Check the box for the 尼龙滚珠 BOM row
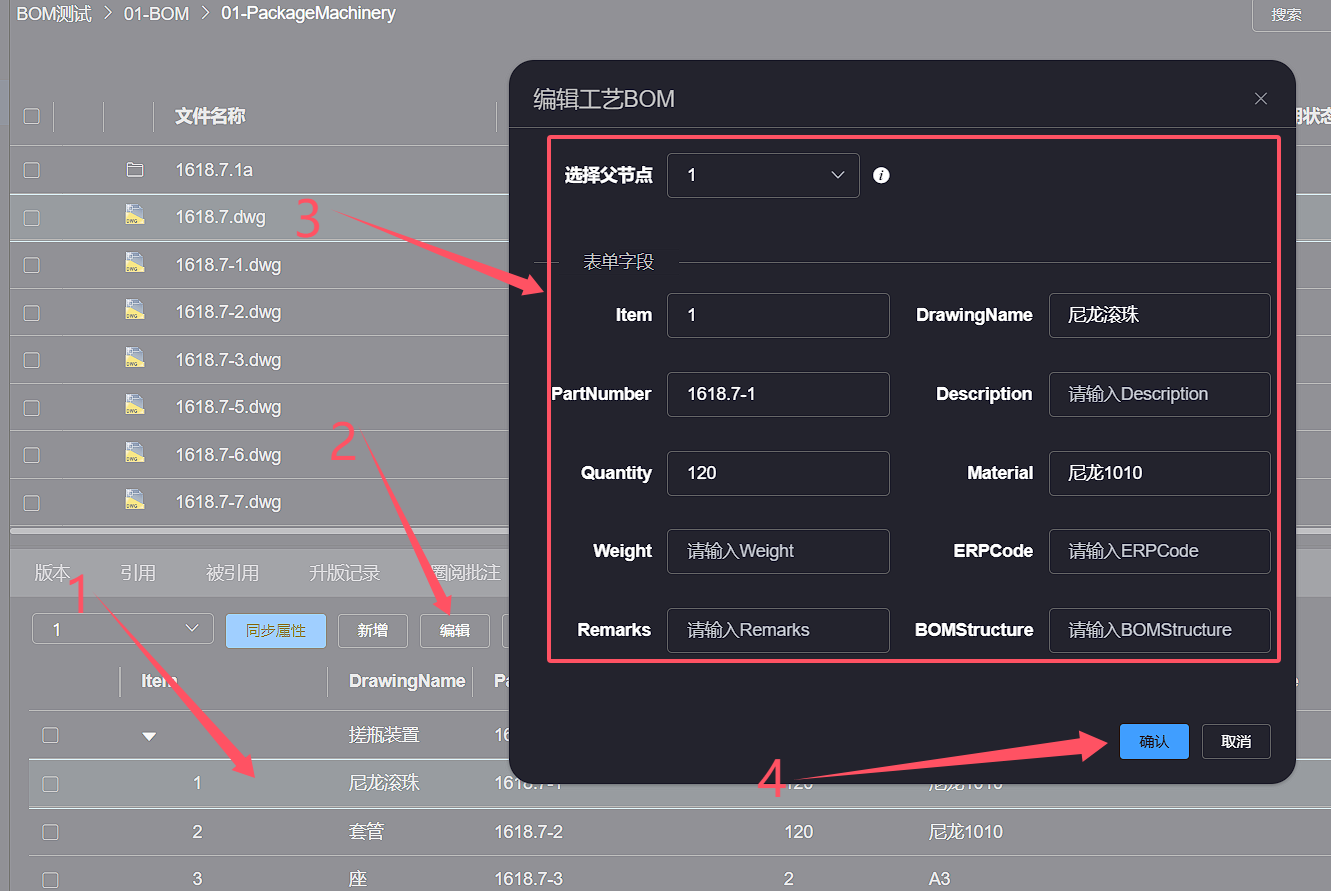The height and width of the screenshot is (891, 1331). tap(50, 784)
